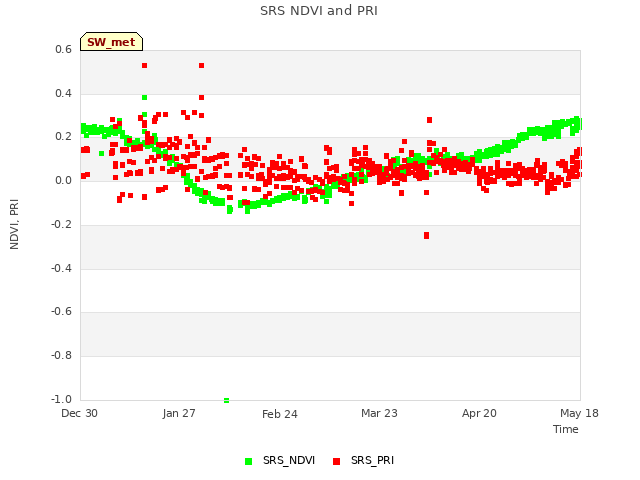Screen dimensions: 640x480
Task: Click the green SRS_NDVI legend swatch
Action: click(x=248, y=461)
